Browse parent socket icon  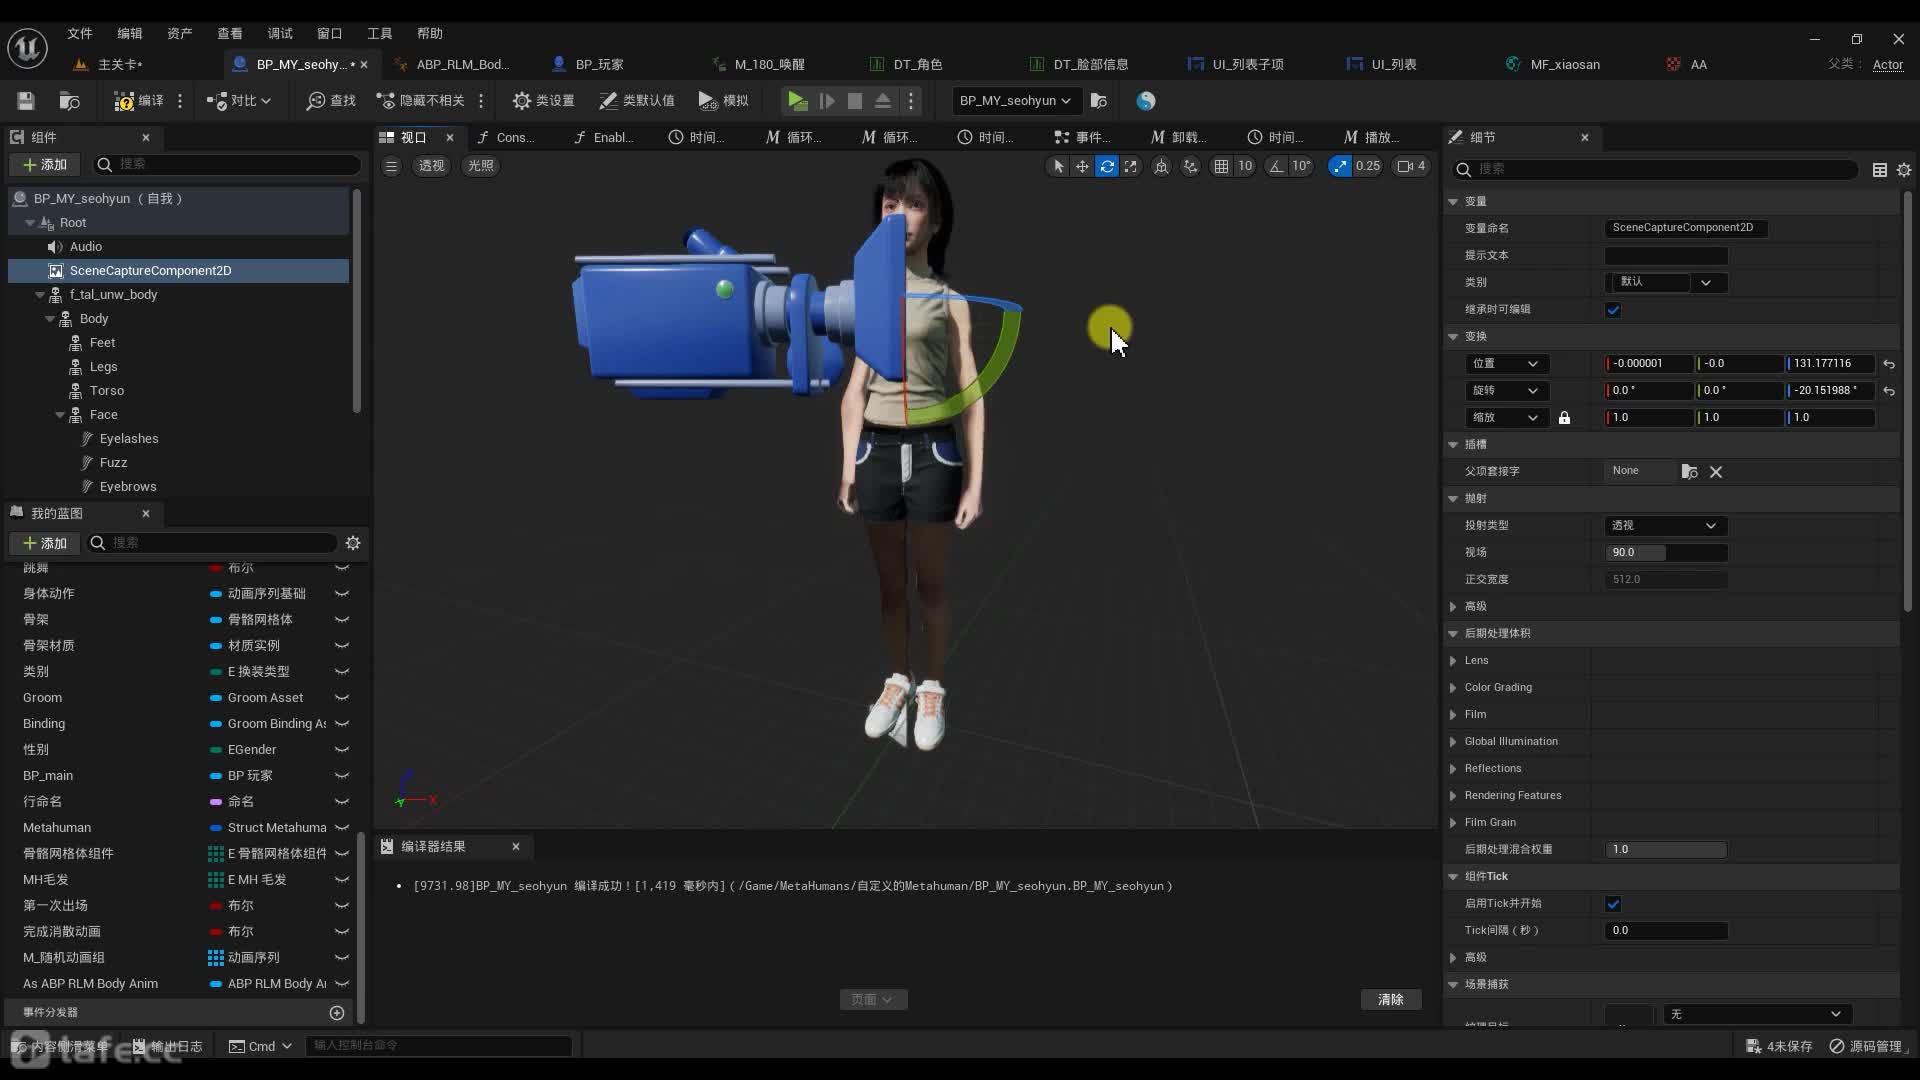click(1689, 472)
